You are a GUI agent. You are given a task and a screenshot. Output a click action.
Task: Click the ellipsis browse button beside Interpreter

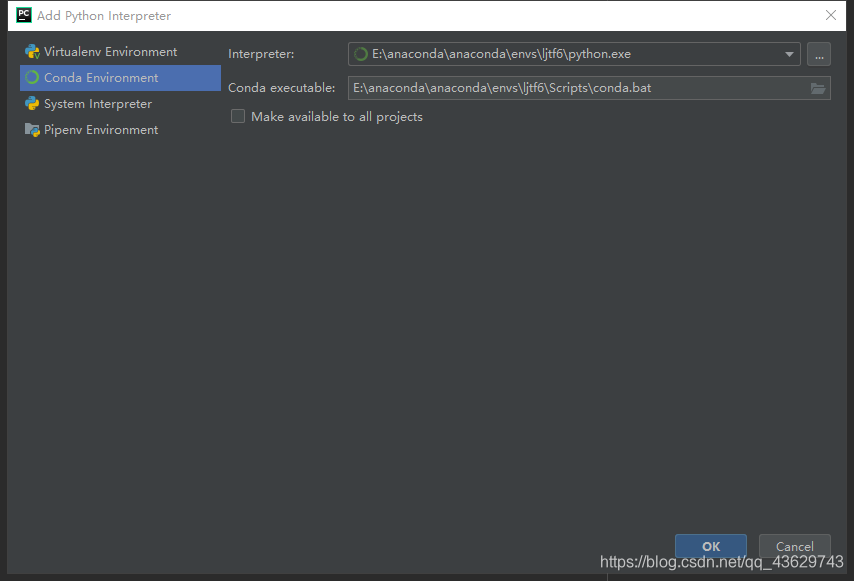coord(819,54)
